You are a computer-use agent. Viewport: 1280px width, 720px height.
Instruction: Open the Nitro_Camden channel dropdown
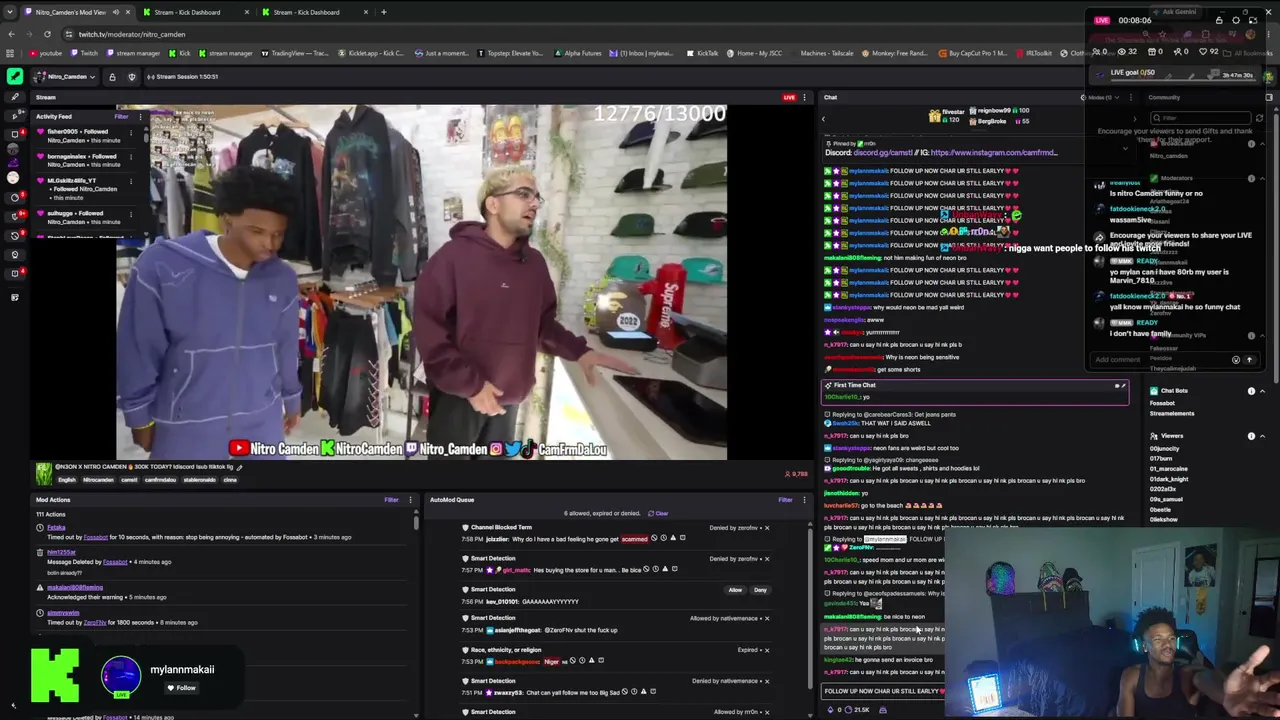(65, 76)
